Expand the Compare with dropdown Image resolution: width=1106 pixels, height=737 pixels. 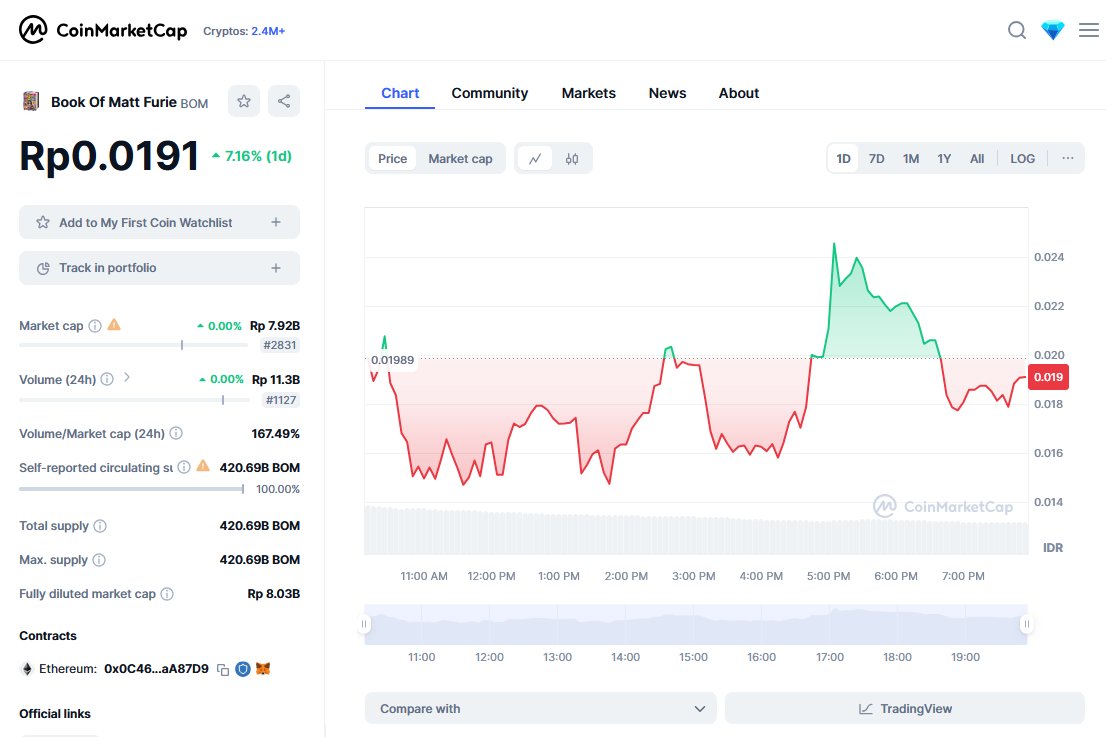tap(540, 708)
